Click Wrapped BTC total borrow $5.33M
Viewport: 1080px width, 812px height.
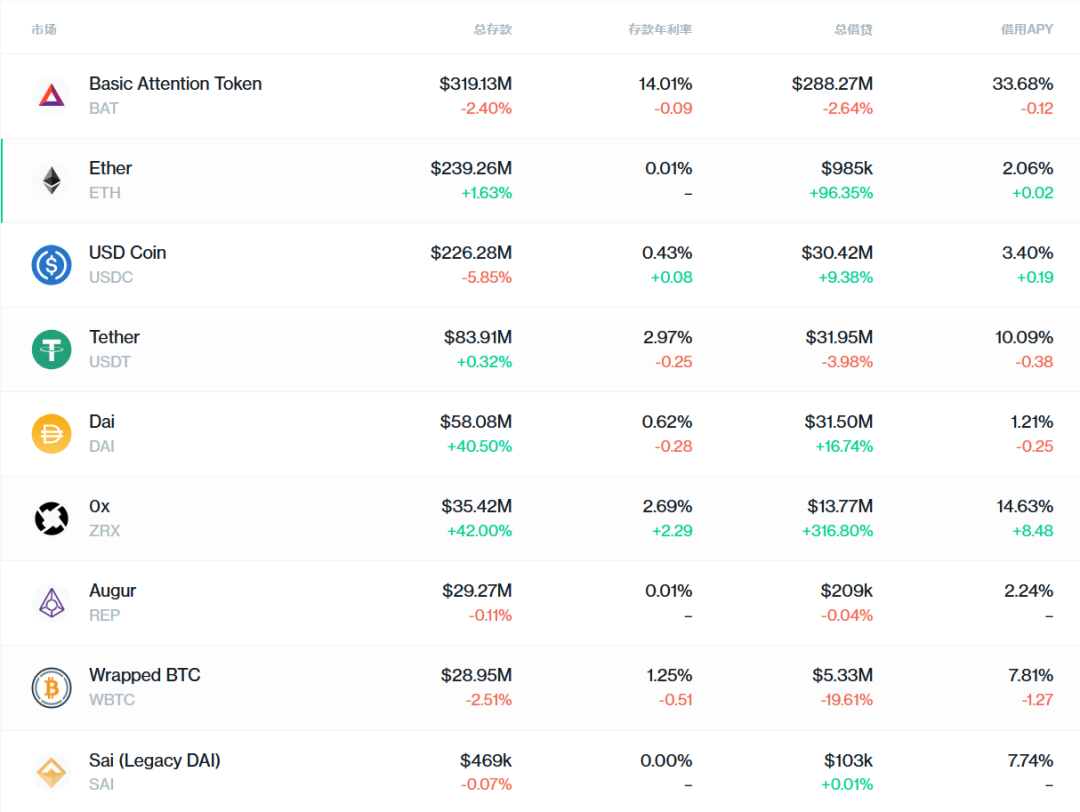842,676
